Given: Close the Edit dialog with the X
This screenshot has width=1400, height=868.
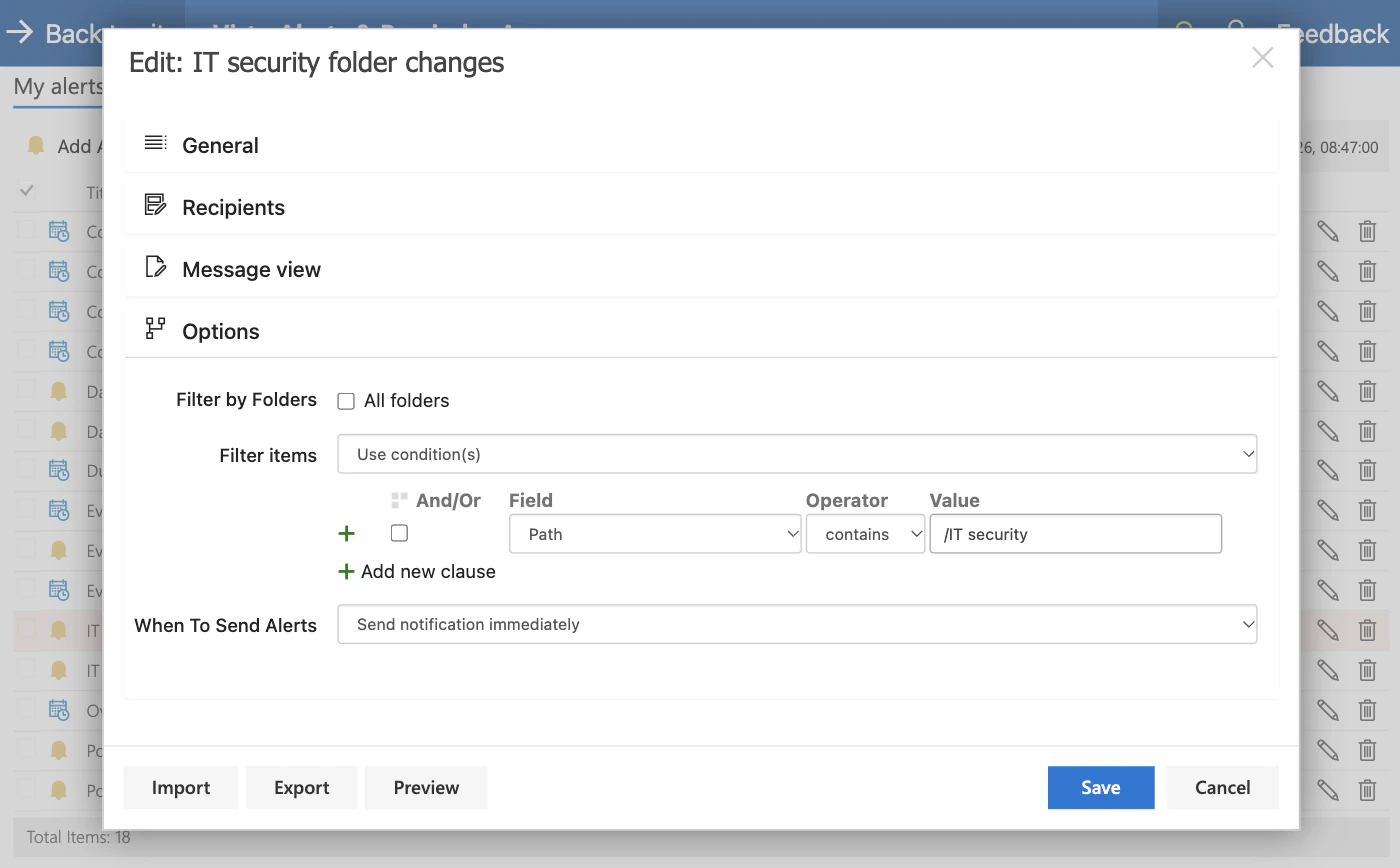Looking at the screenshot, I should point(1263,58).
